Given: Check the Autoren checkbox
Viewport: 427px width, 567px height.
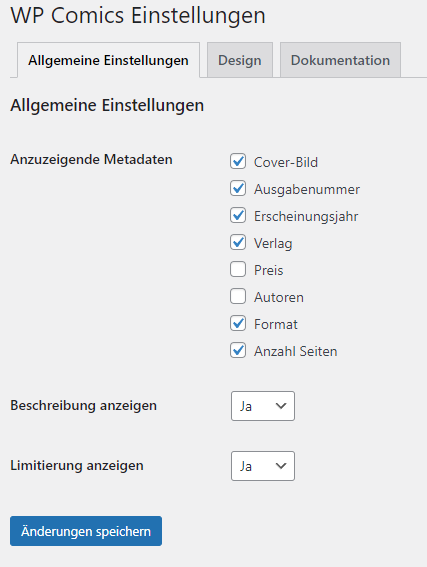Looking at the screenshot, I should point(238,296).
